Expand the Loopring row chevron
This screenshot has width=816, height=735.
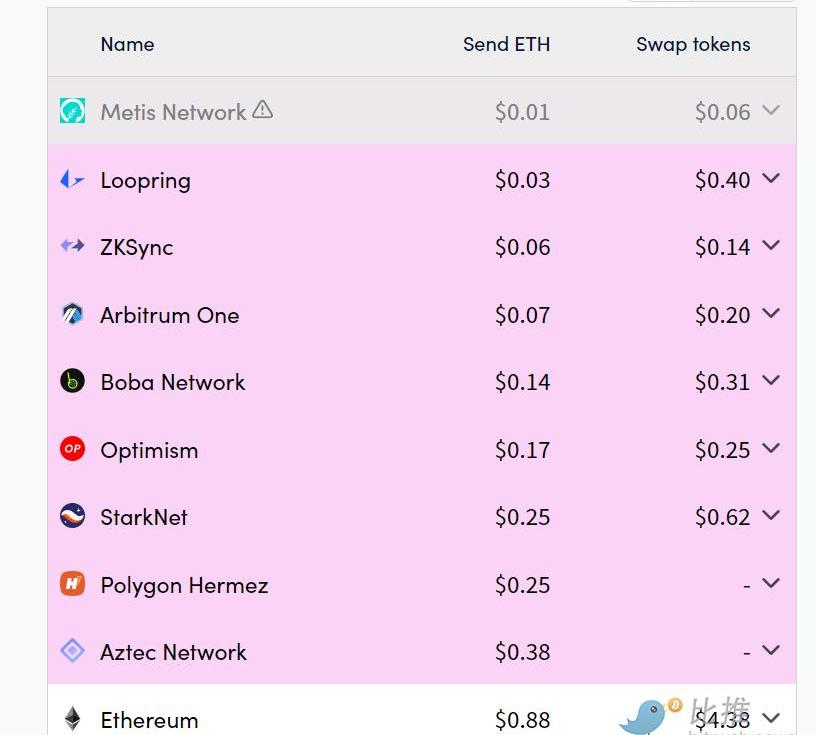coord(771,179)
